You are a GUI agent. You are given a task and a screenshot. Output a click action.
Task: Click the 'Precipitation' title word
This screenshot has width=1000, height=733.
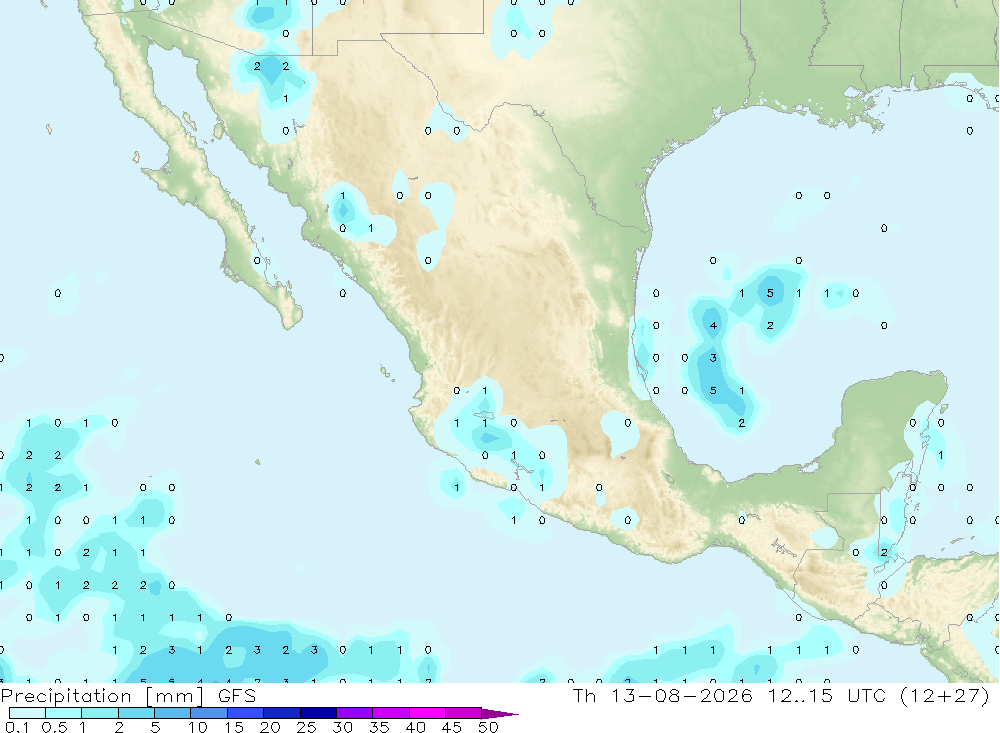click(66, 696)
